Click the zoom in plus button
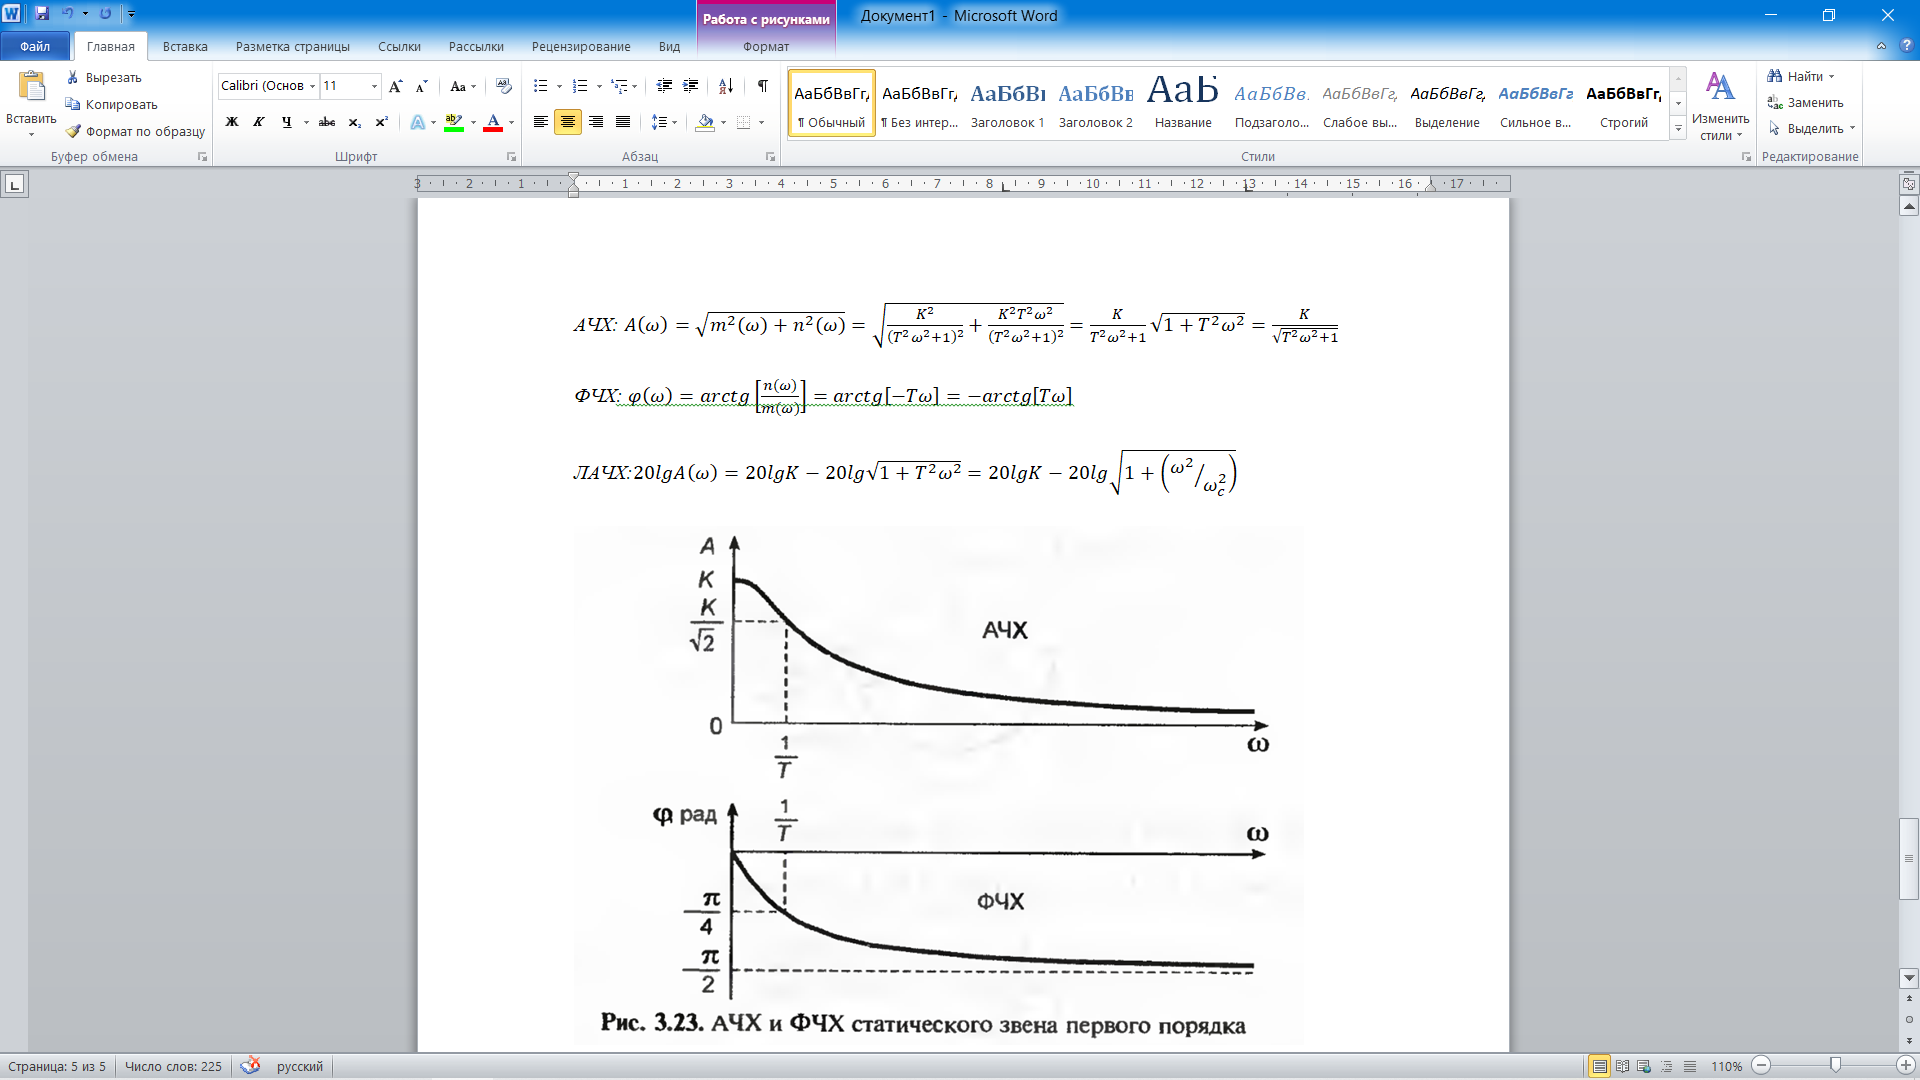This screenshot has width=1920, height=1080. (1906, 1066)
